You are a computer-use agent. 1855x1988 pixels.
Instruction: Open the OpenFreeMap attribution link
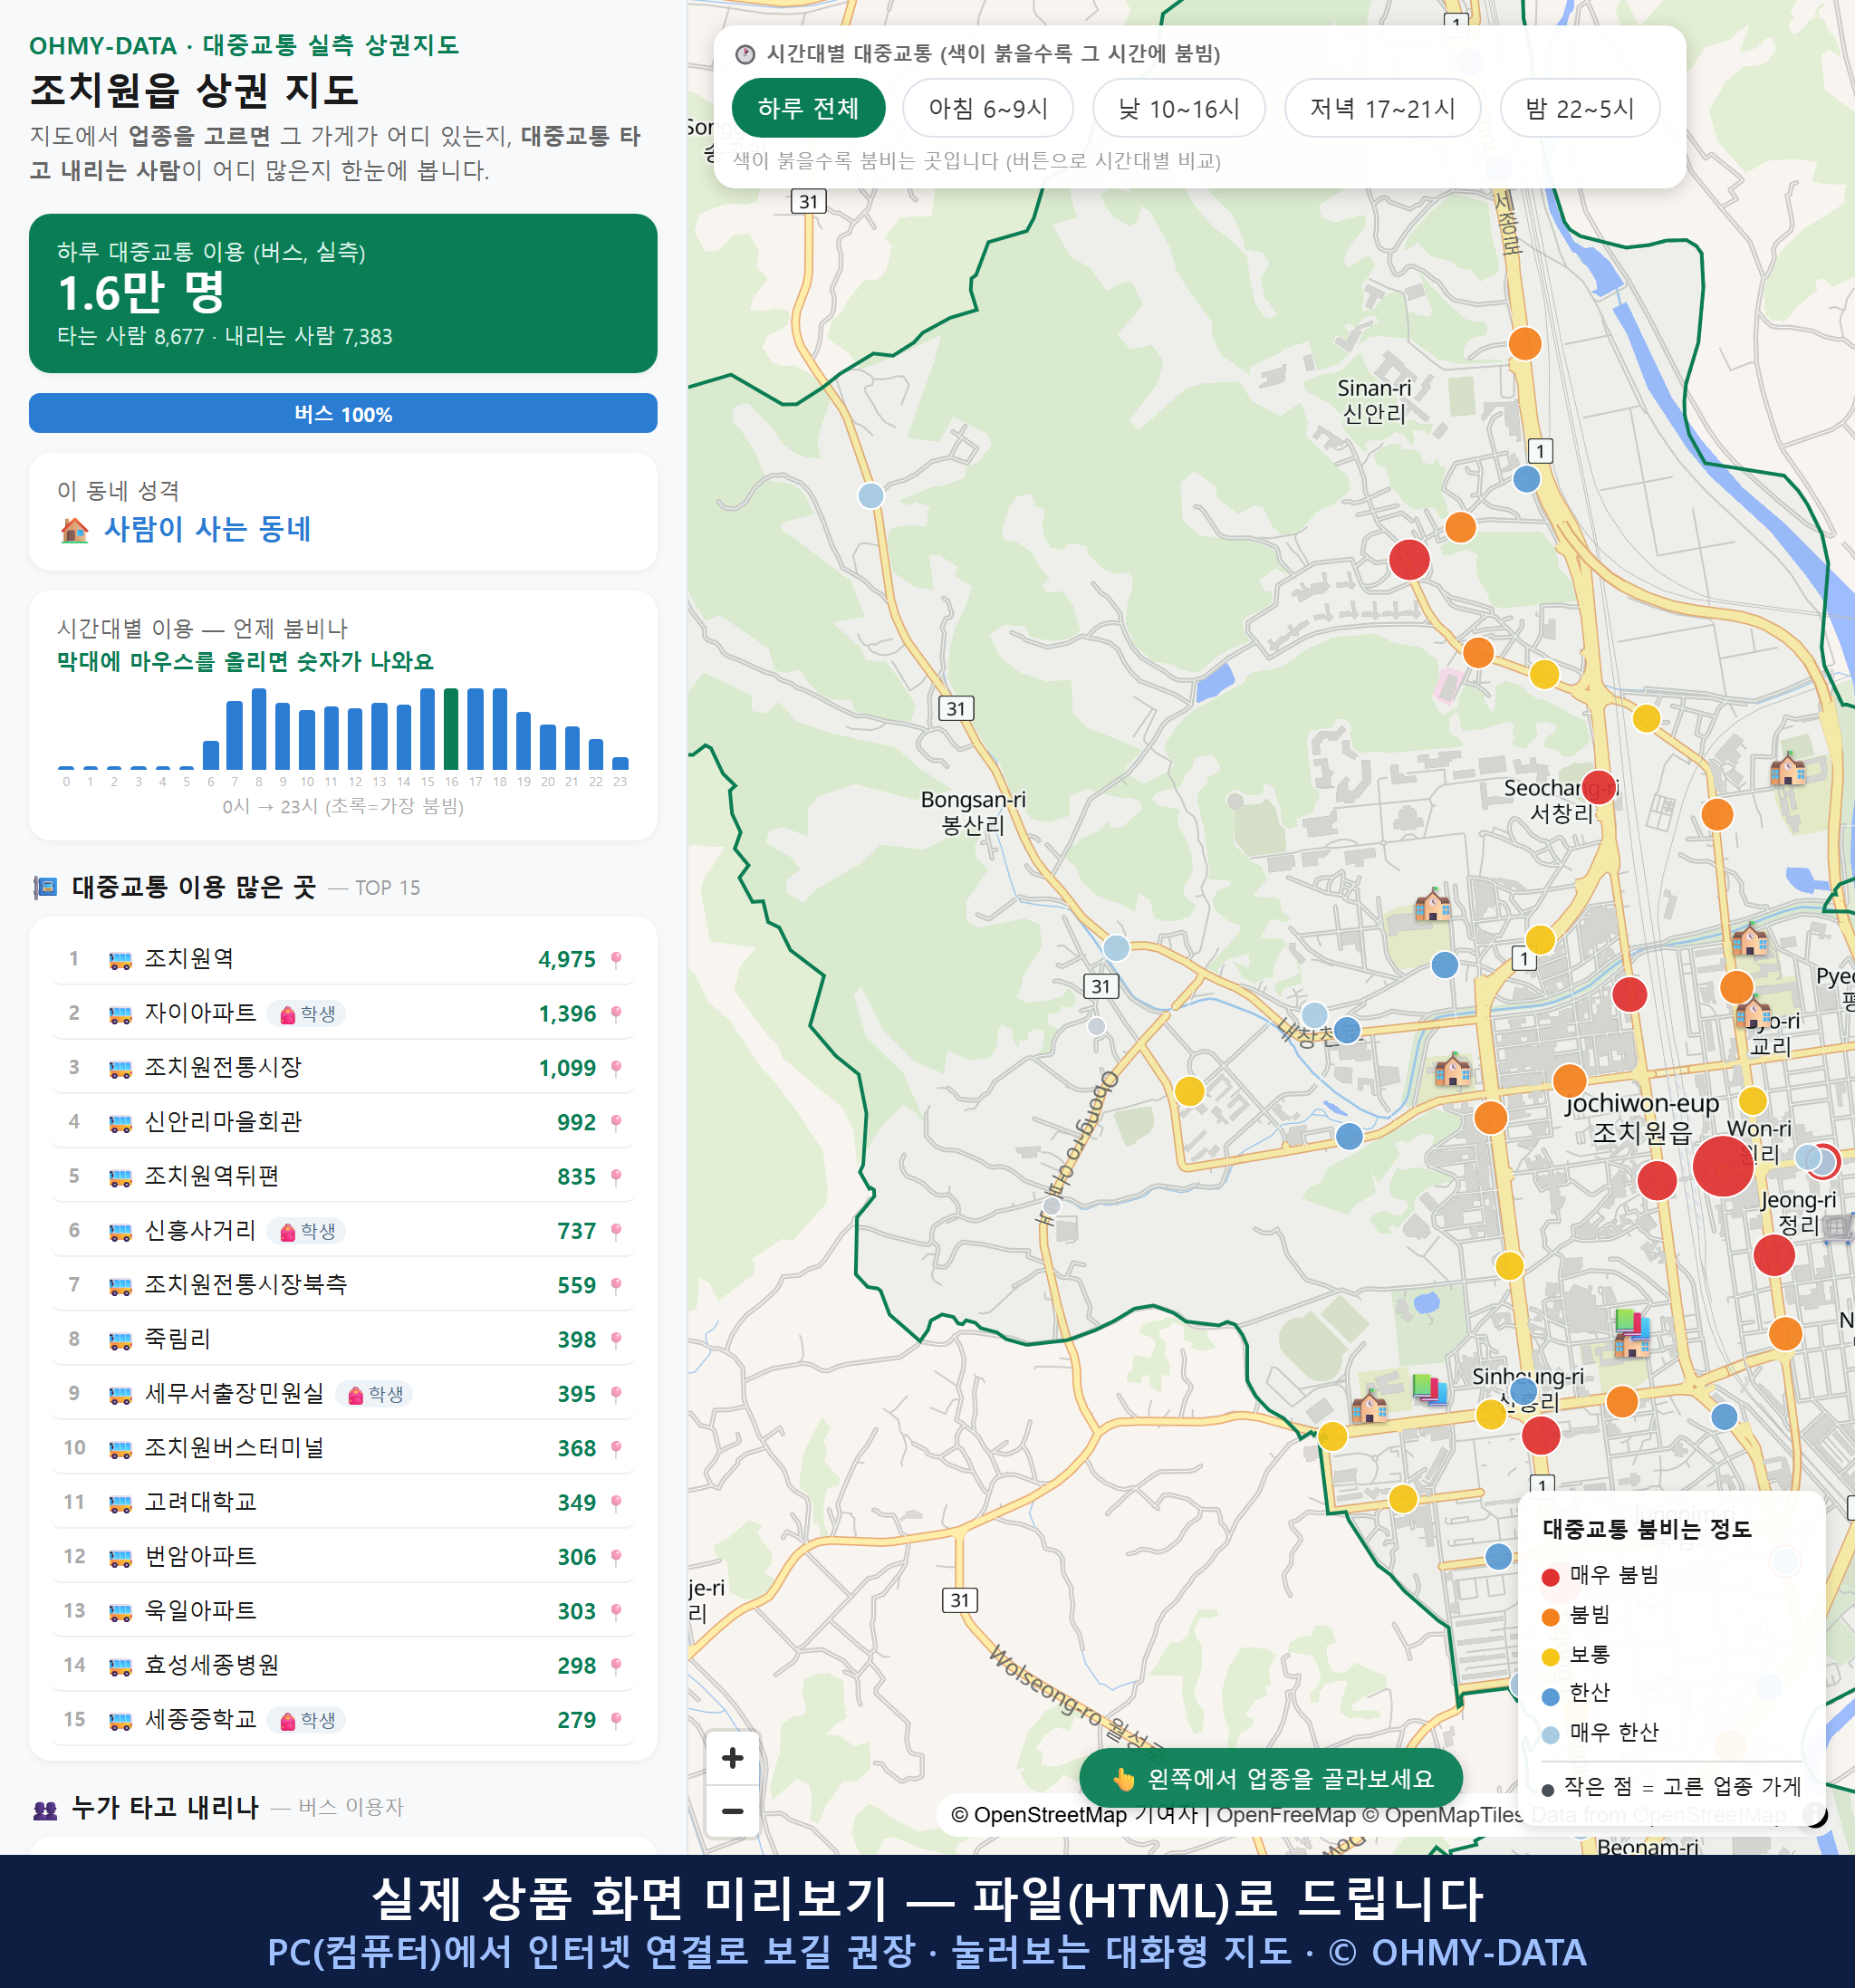click(x=1285, y=1815)
